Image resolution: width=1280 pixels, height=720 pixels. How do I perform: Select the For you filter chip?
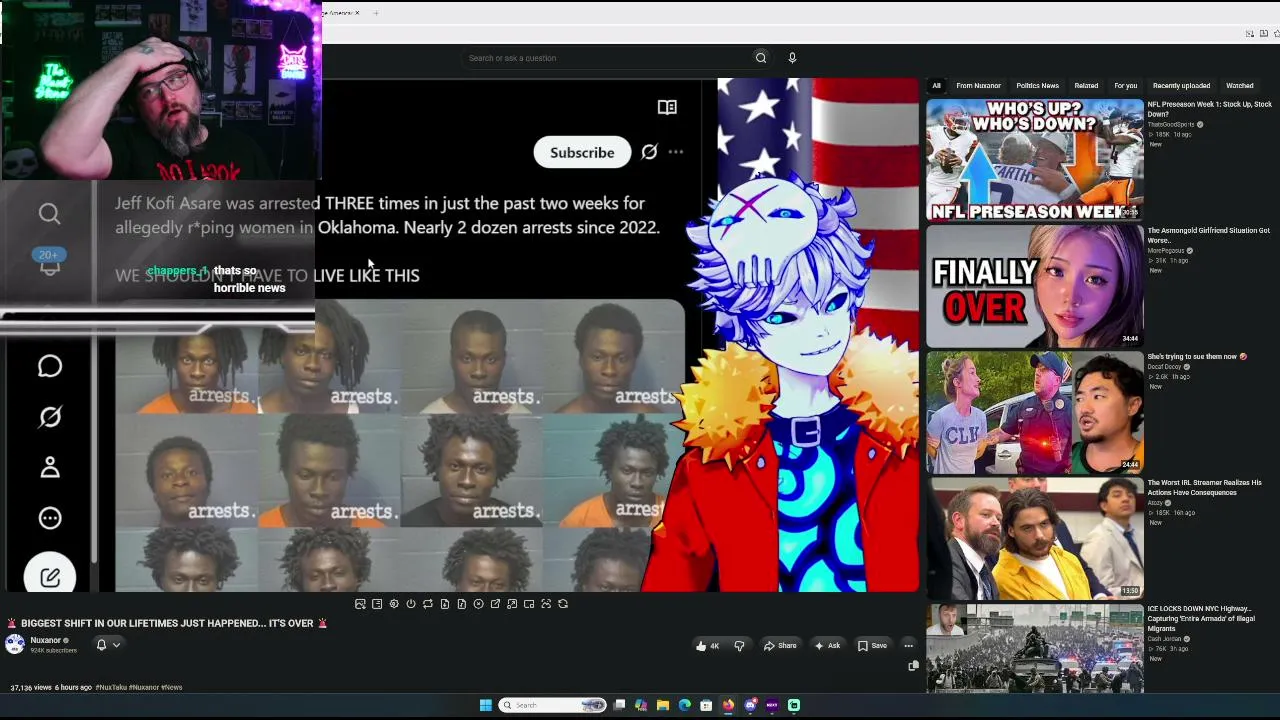(x=1126, y=86)
